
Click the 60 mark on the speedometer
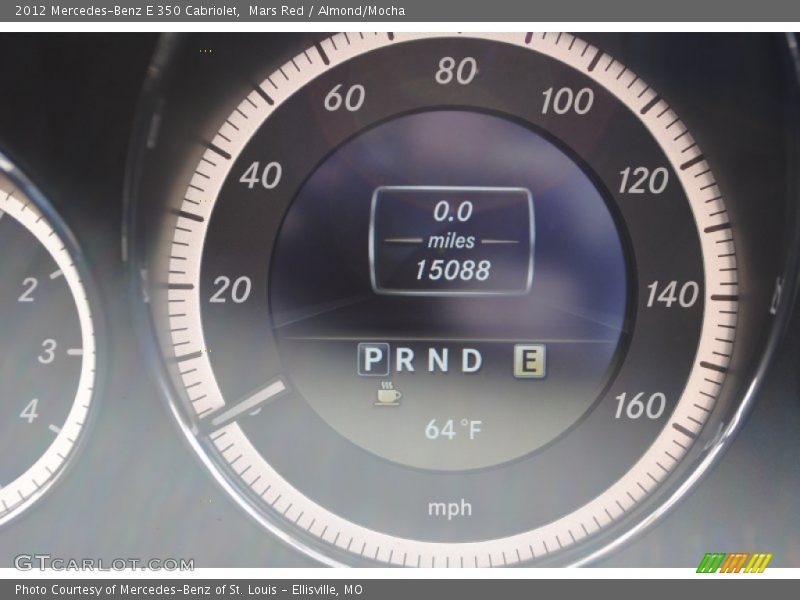pyautogui.click(x=345, y=97)
